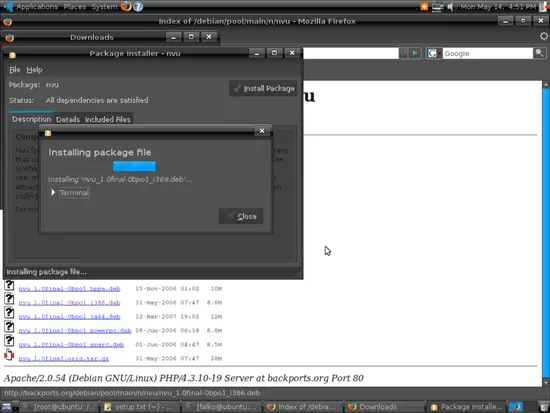The width and height of the screenshot is (550, 413).
Task: Expand the Terminal disclosure triangle
Action: point(53,192)
